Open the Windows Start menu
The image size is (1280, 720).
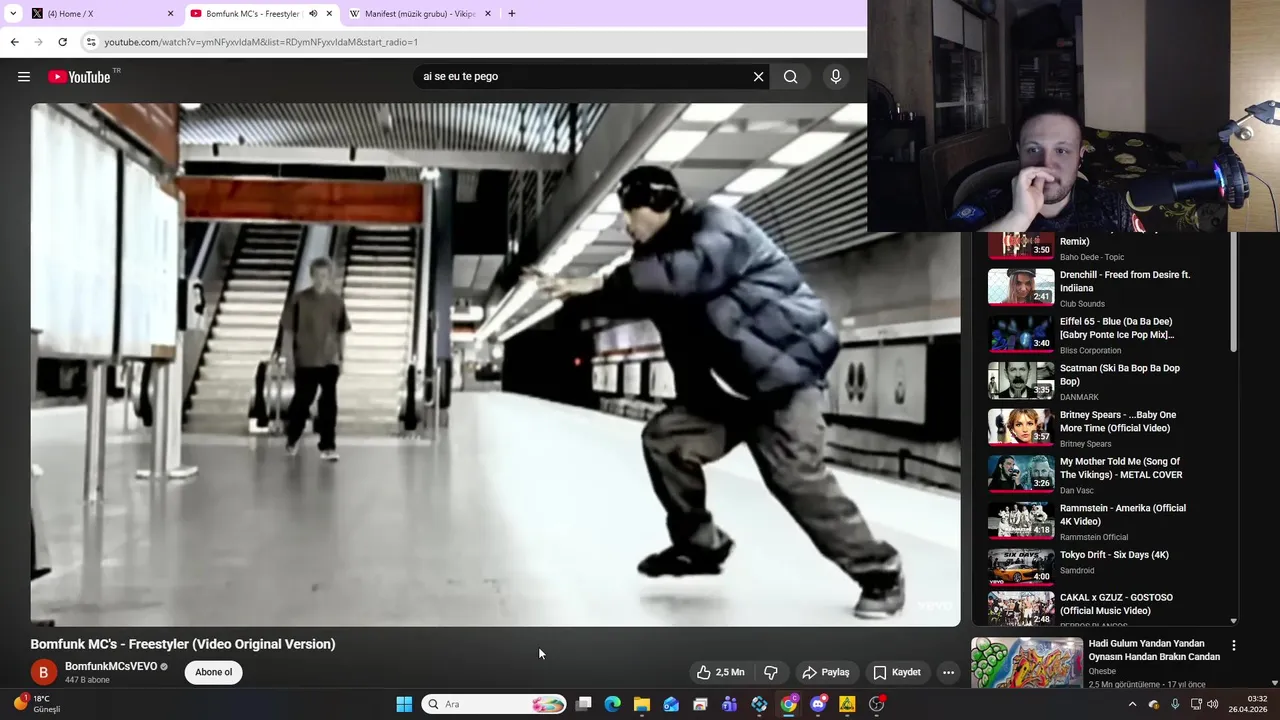point(404,704)
